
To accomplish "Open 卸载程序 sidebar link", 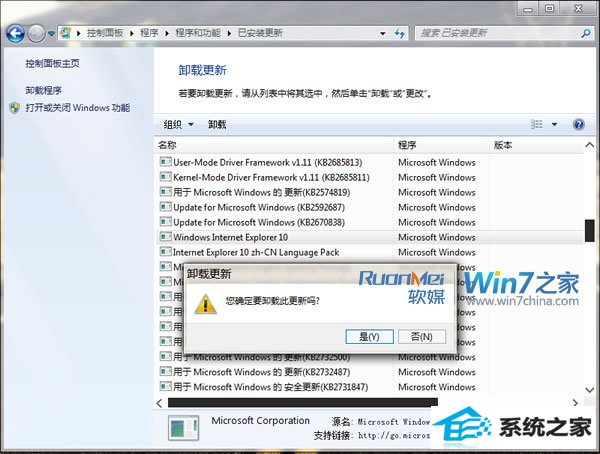I will [43, 90].
